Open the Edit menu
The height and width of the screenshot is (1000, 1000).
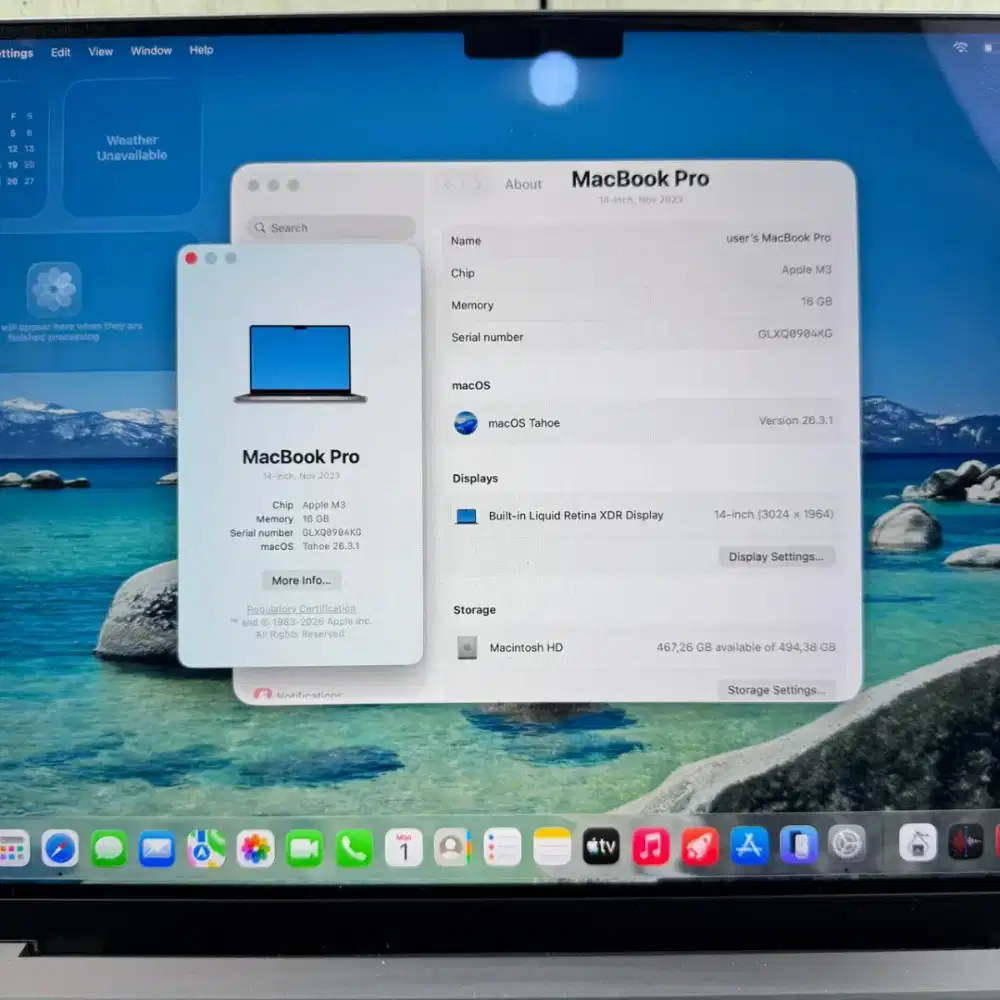(61, 52)
